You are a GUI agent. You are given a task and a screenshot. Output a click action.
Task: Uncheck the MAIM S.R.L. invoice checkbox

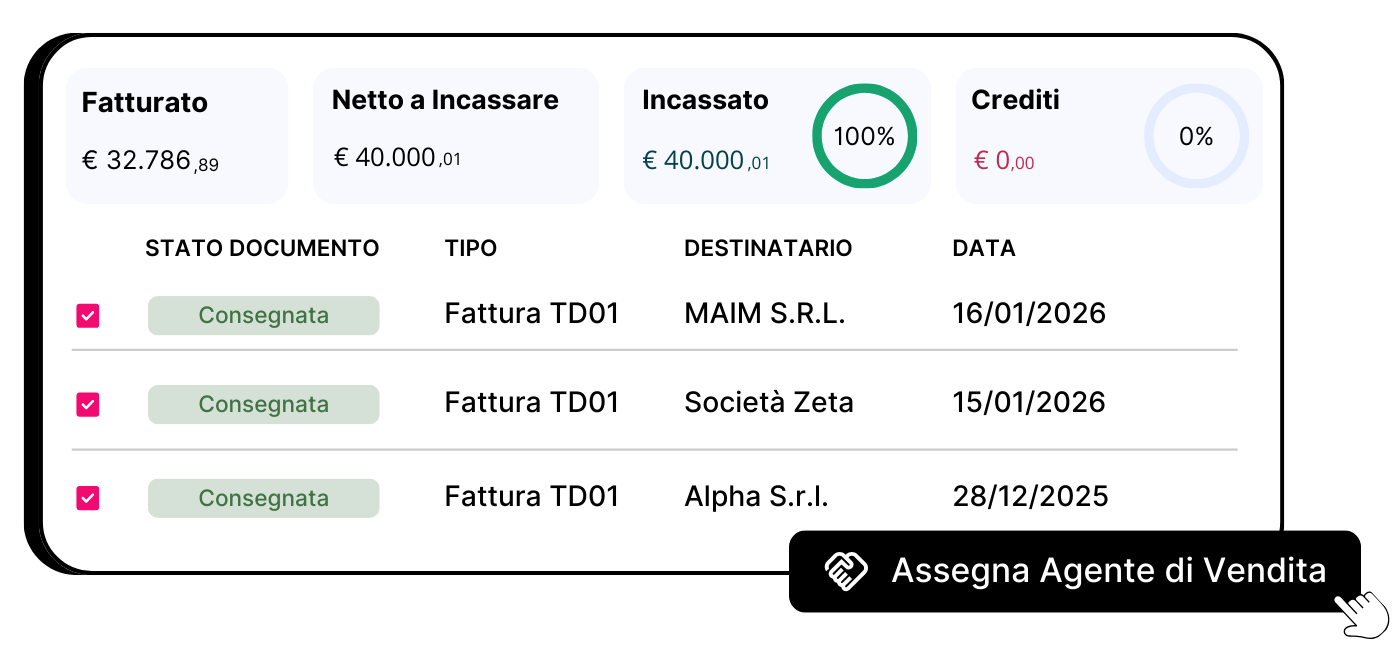[87, 315]
